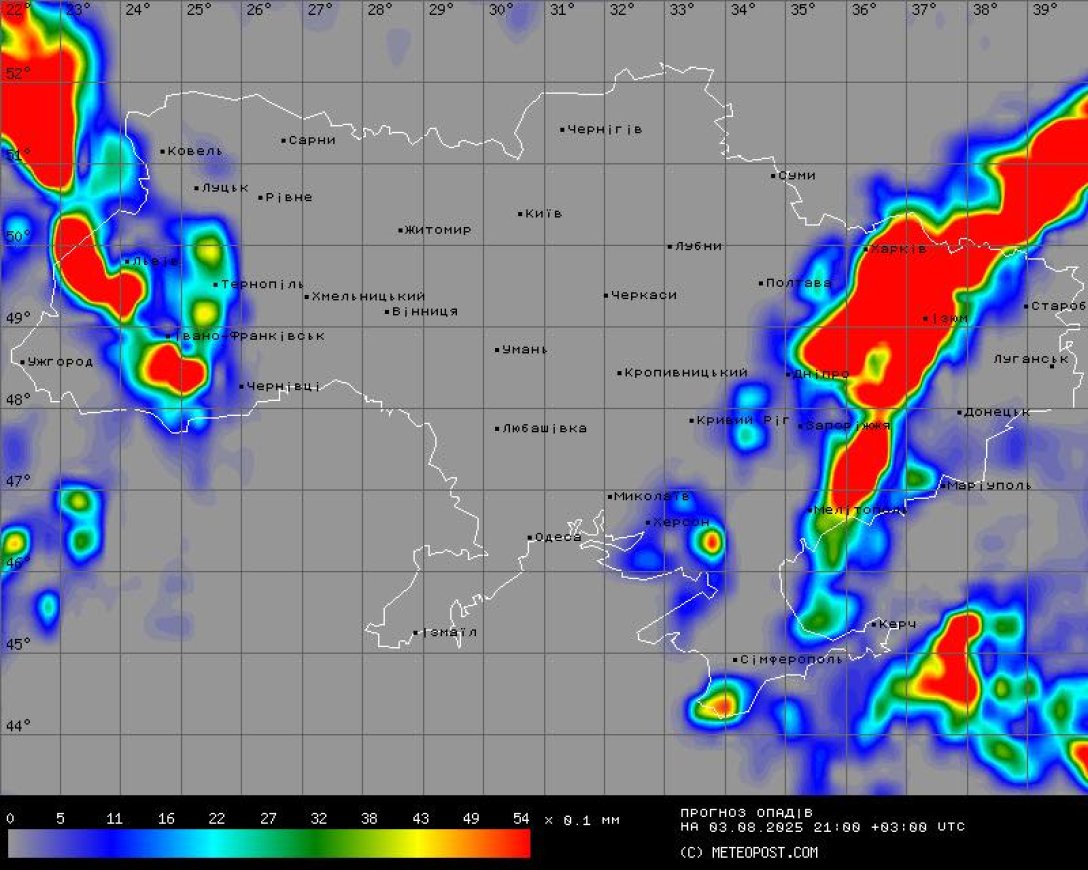Click the 30° longitude label at top
The width and height of the screenshot is (1088, 870).
(501, 10)
